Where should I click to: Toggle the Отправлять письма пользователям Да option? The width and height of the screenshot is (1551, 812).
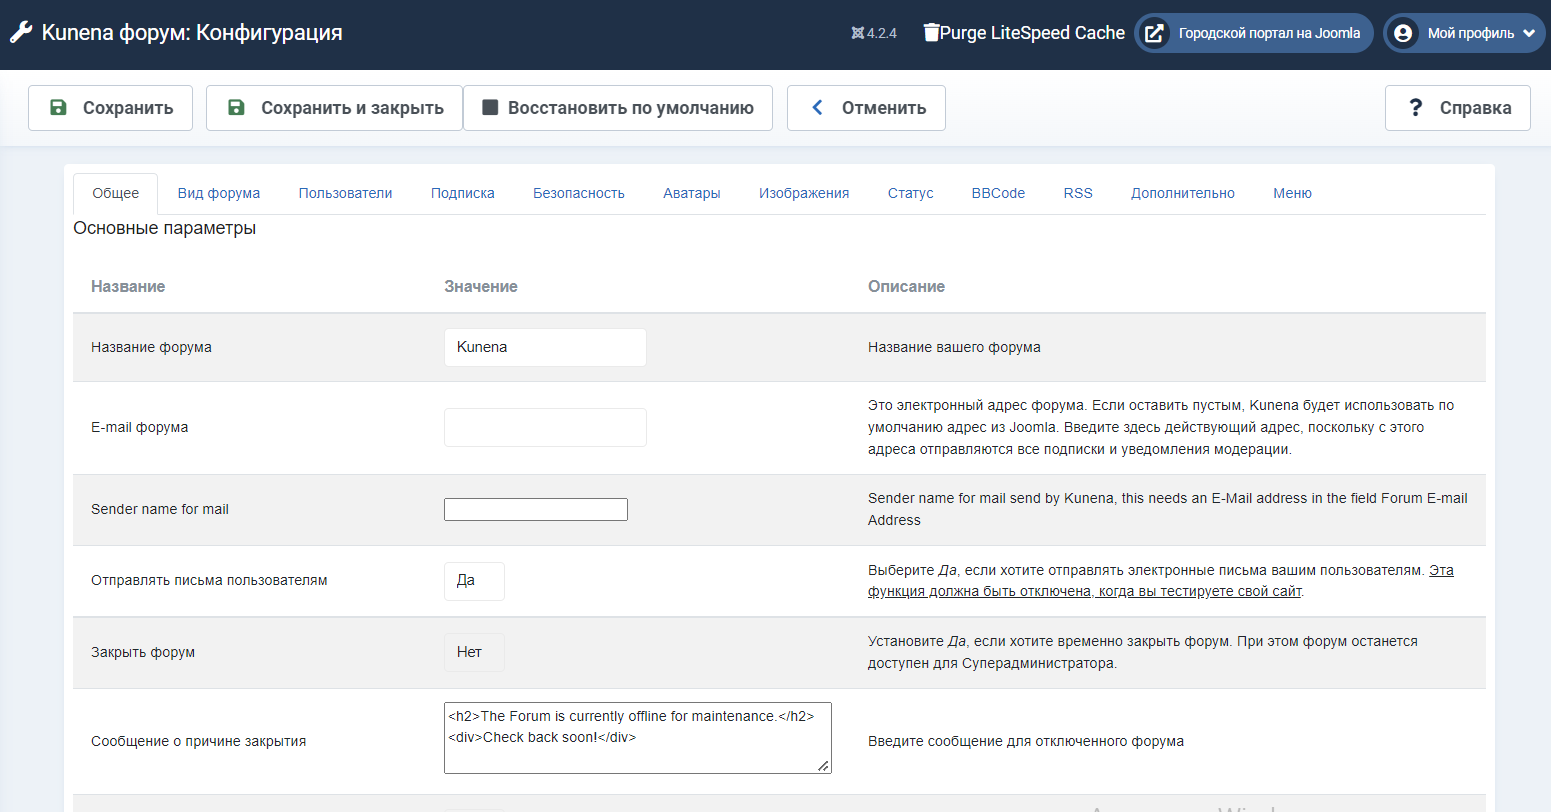474,581
